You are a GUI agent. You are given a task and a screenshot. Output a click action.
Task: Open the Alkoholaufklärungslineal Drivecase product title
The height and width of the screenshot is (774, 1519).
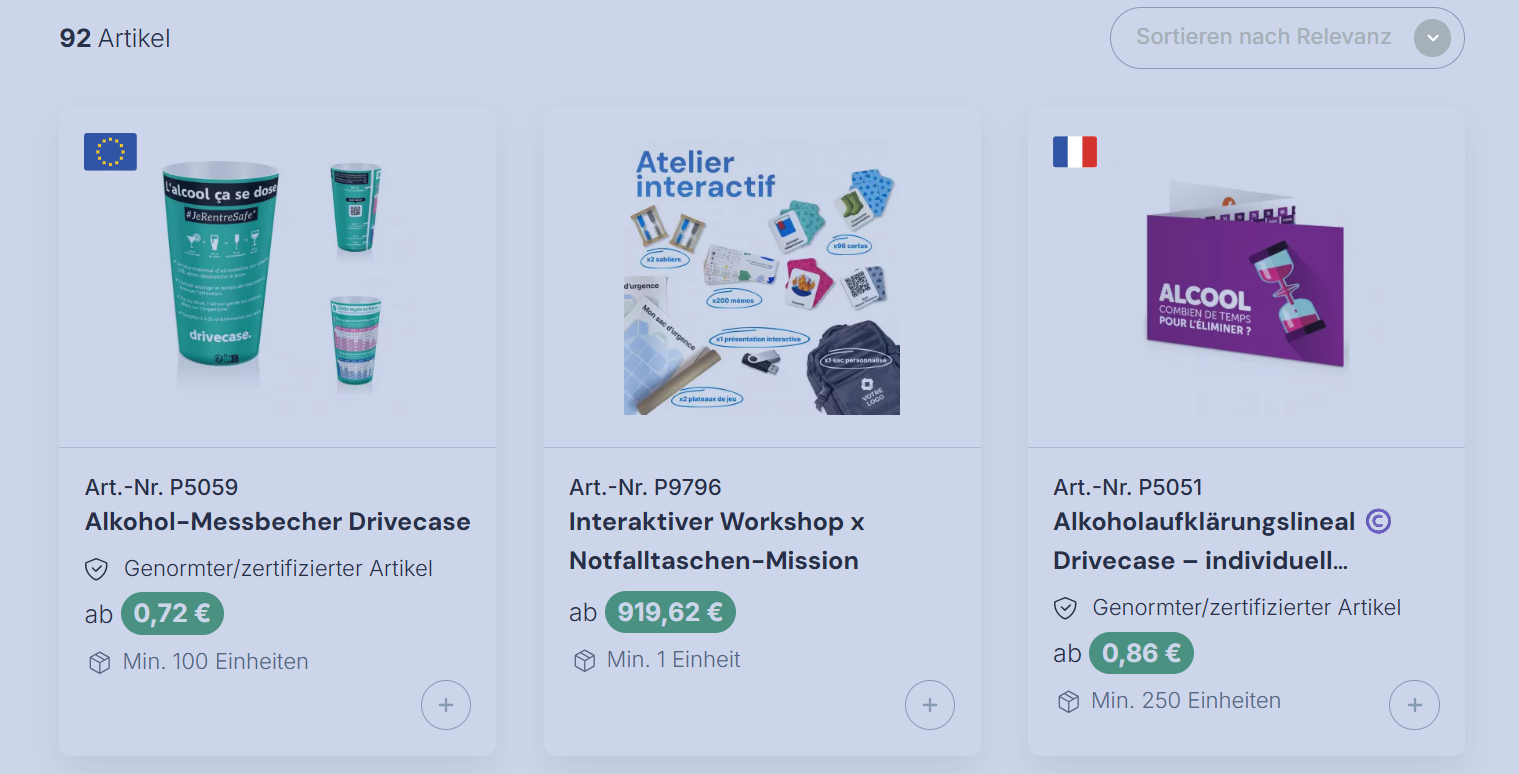coord(1203,541)
